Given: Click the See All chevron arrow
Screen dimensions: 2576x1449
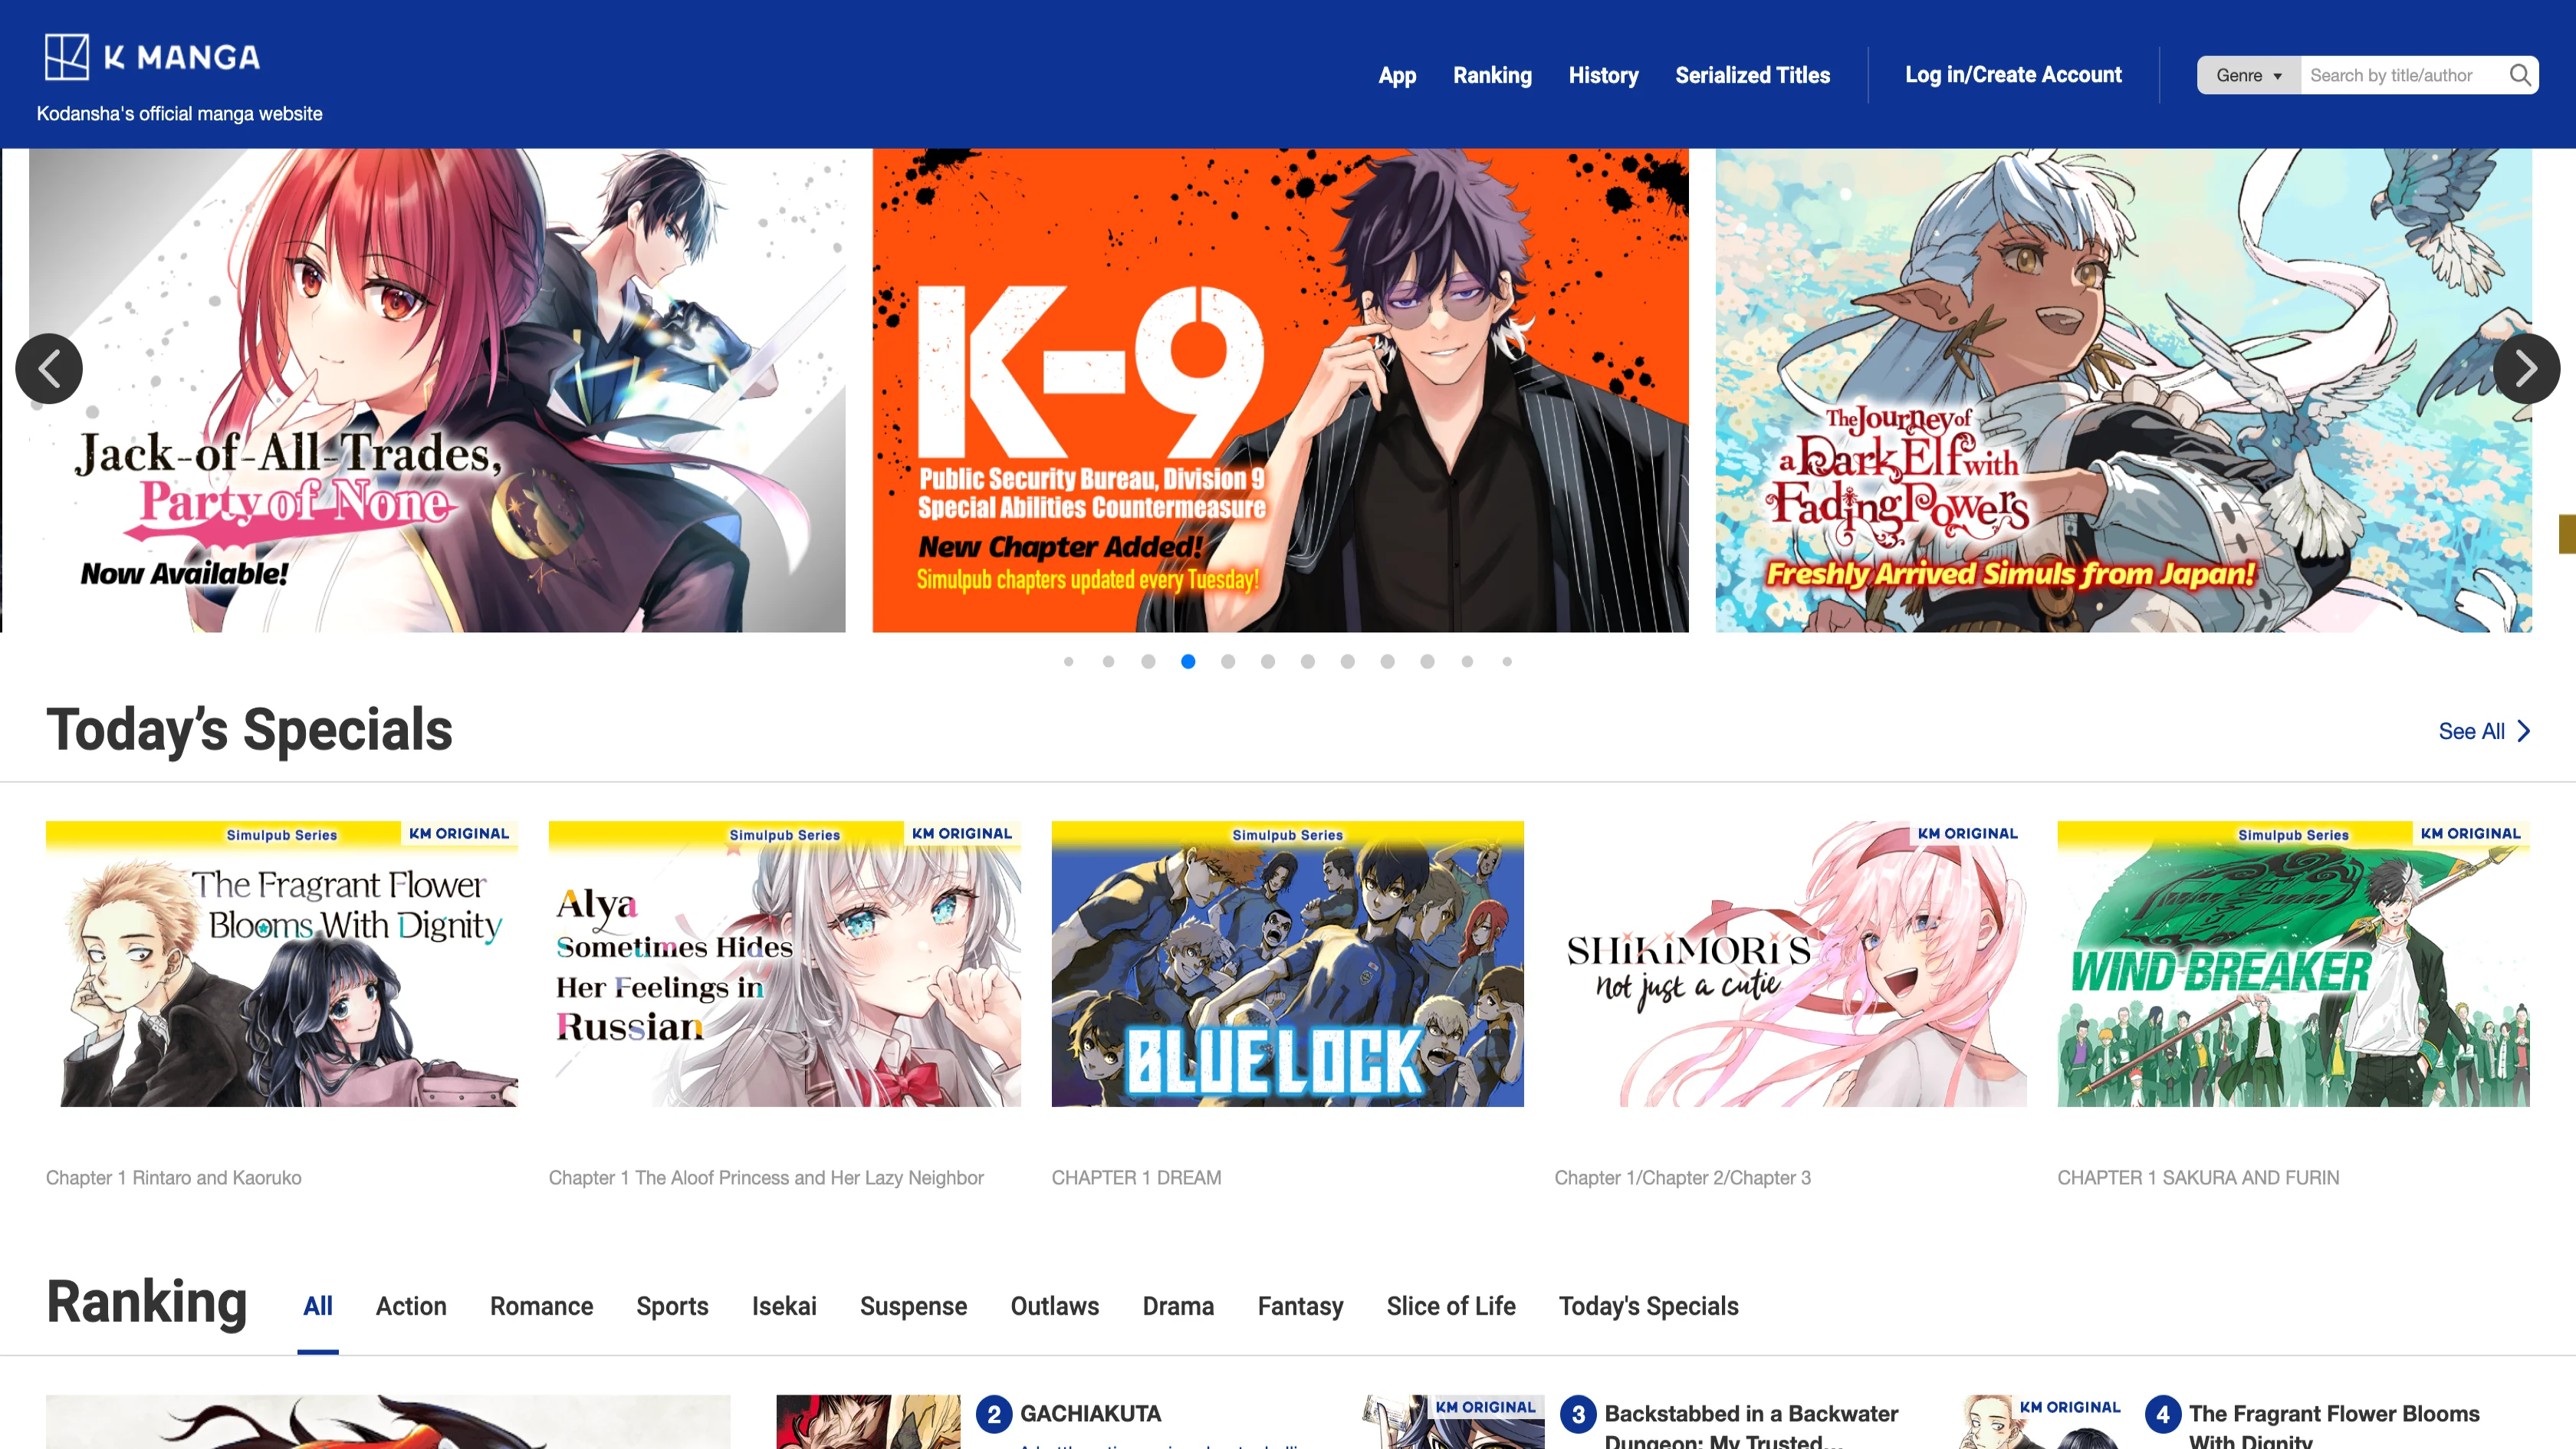Looking at the screenshot, I should point(2524,731).
